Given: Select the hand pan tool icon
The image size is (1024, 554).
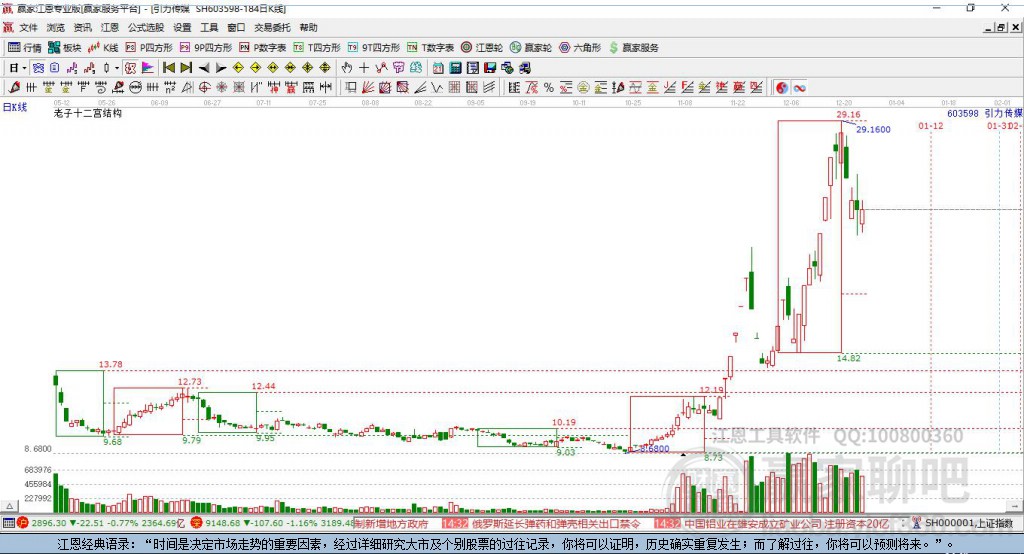Looking at the screenshot, I should 347,67.
